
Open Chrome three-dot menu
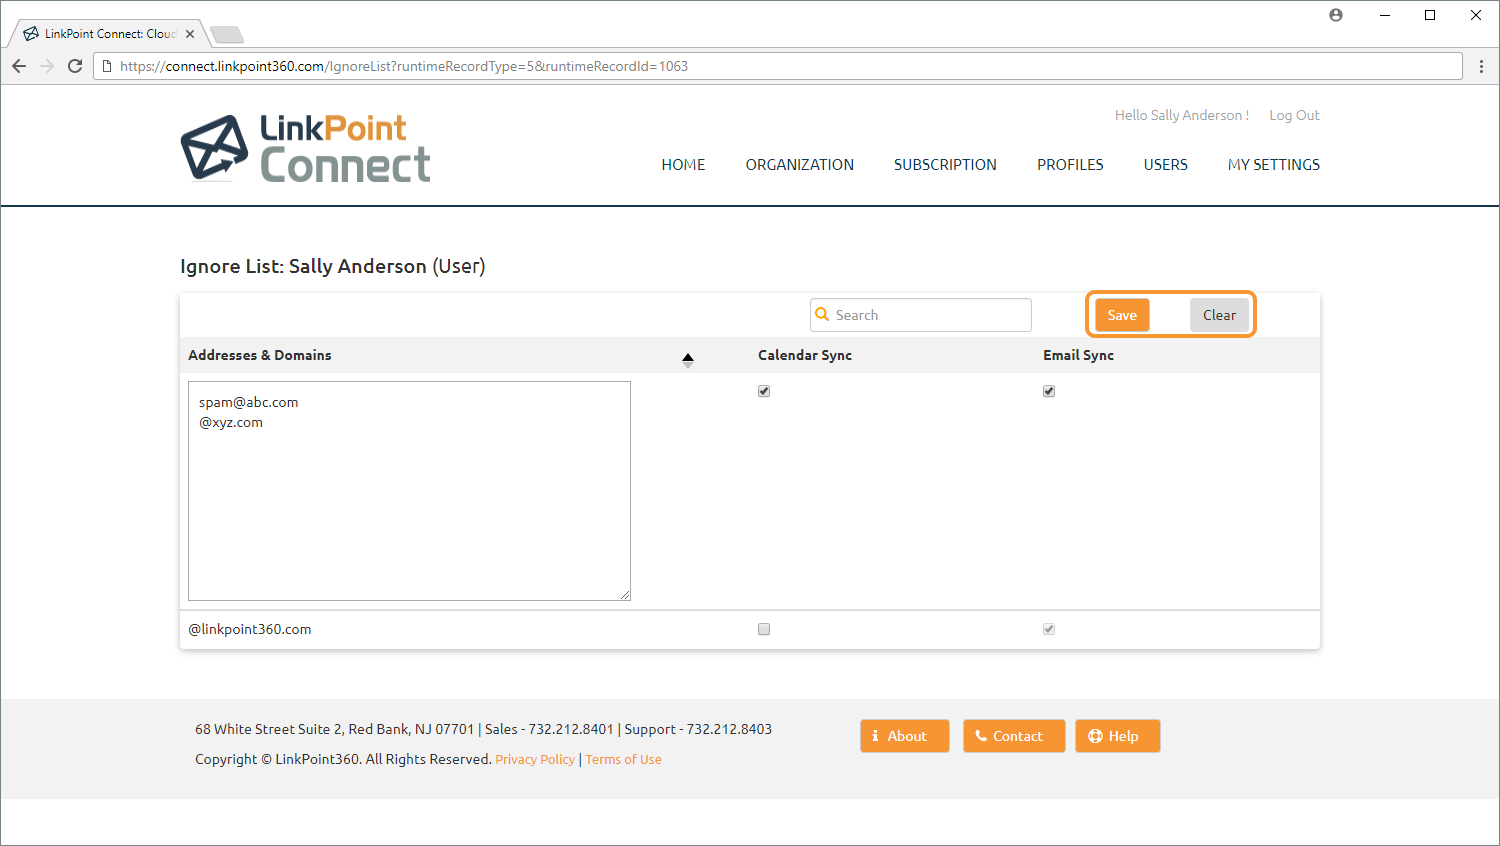(x=1482, y=66)
